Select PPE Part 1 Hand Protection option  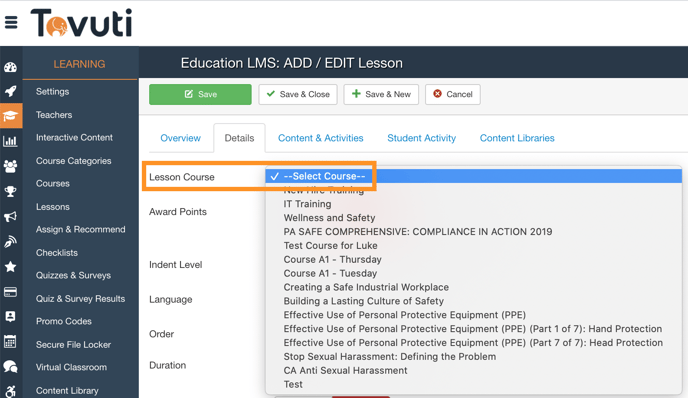click(x=473, y=329)
